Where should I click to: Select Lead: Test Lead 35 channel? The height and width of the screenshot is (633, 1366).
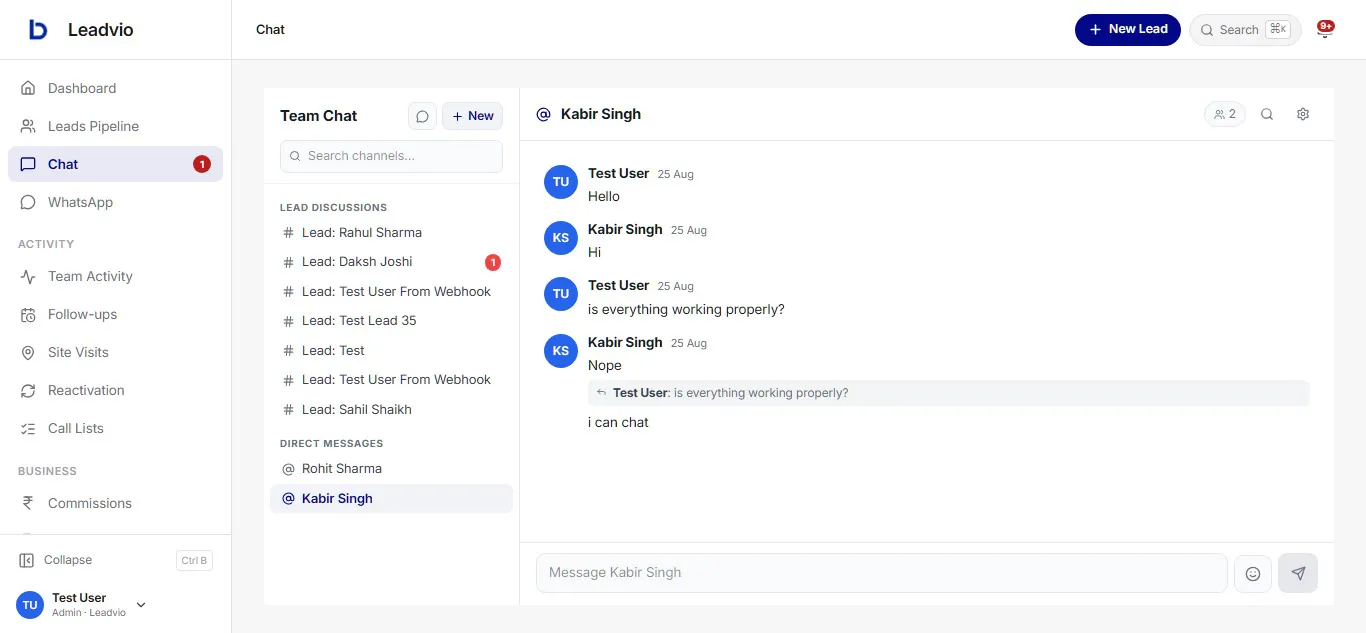391,321
